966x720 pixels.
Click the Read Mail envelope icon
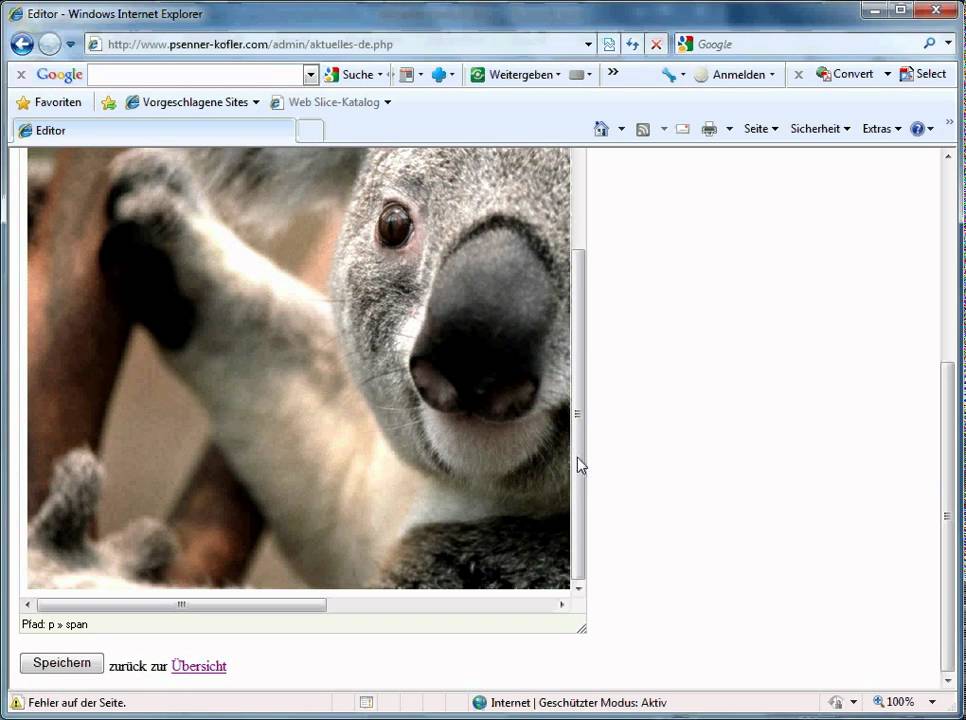click(x=683, y=129)
